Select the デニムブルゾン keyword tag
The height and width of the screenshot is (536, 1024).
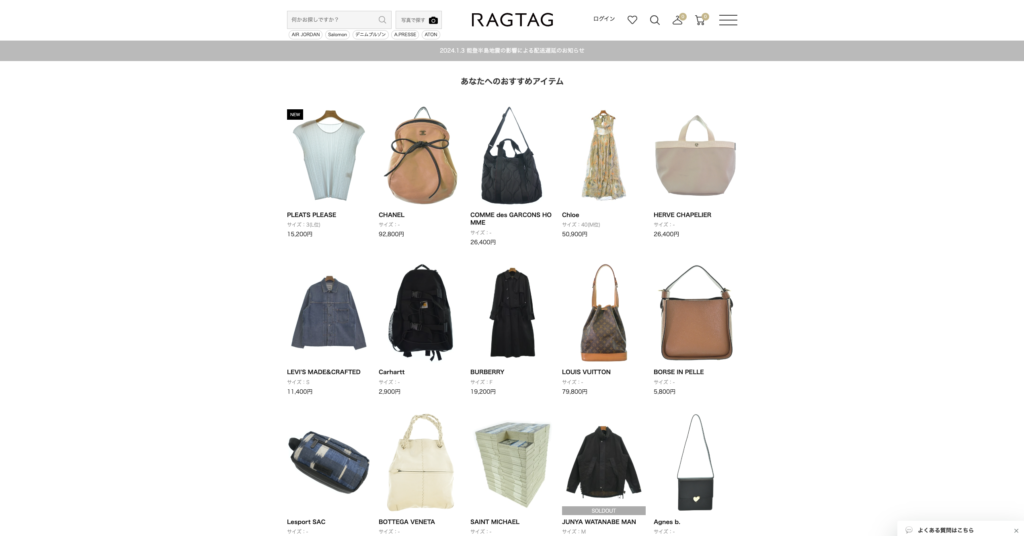370,35
